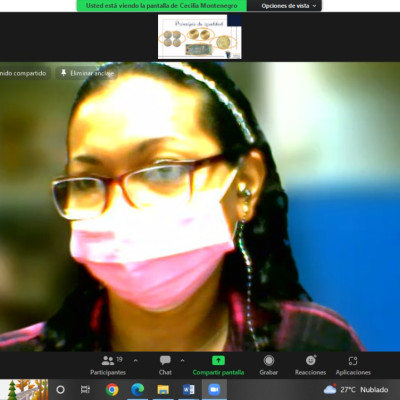The width and height of the screenshot is (400, 400).
Task: Open the weather widget showing 27°C Nublado
Action: pos(356,389)
